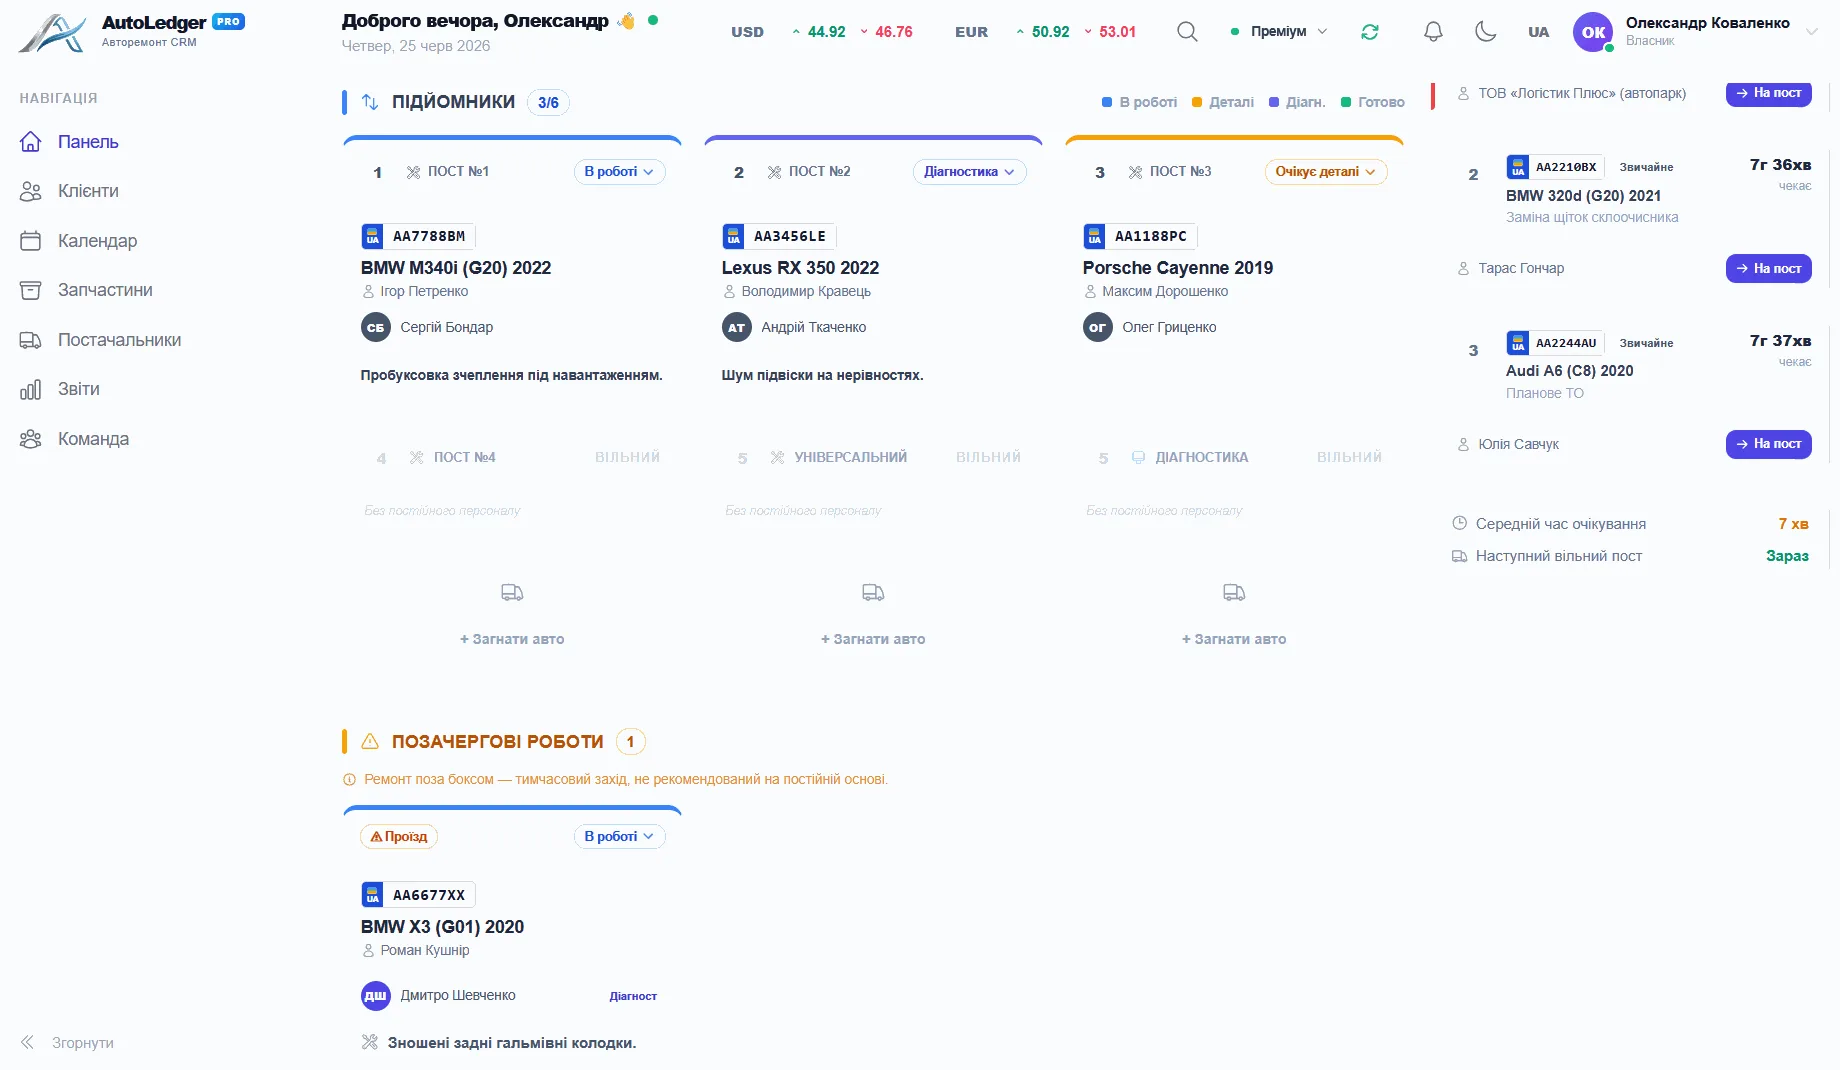Toggle the В роботі legend filter
1840x1070 pixels.
point(1139,102)
